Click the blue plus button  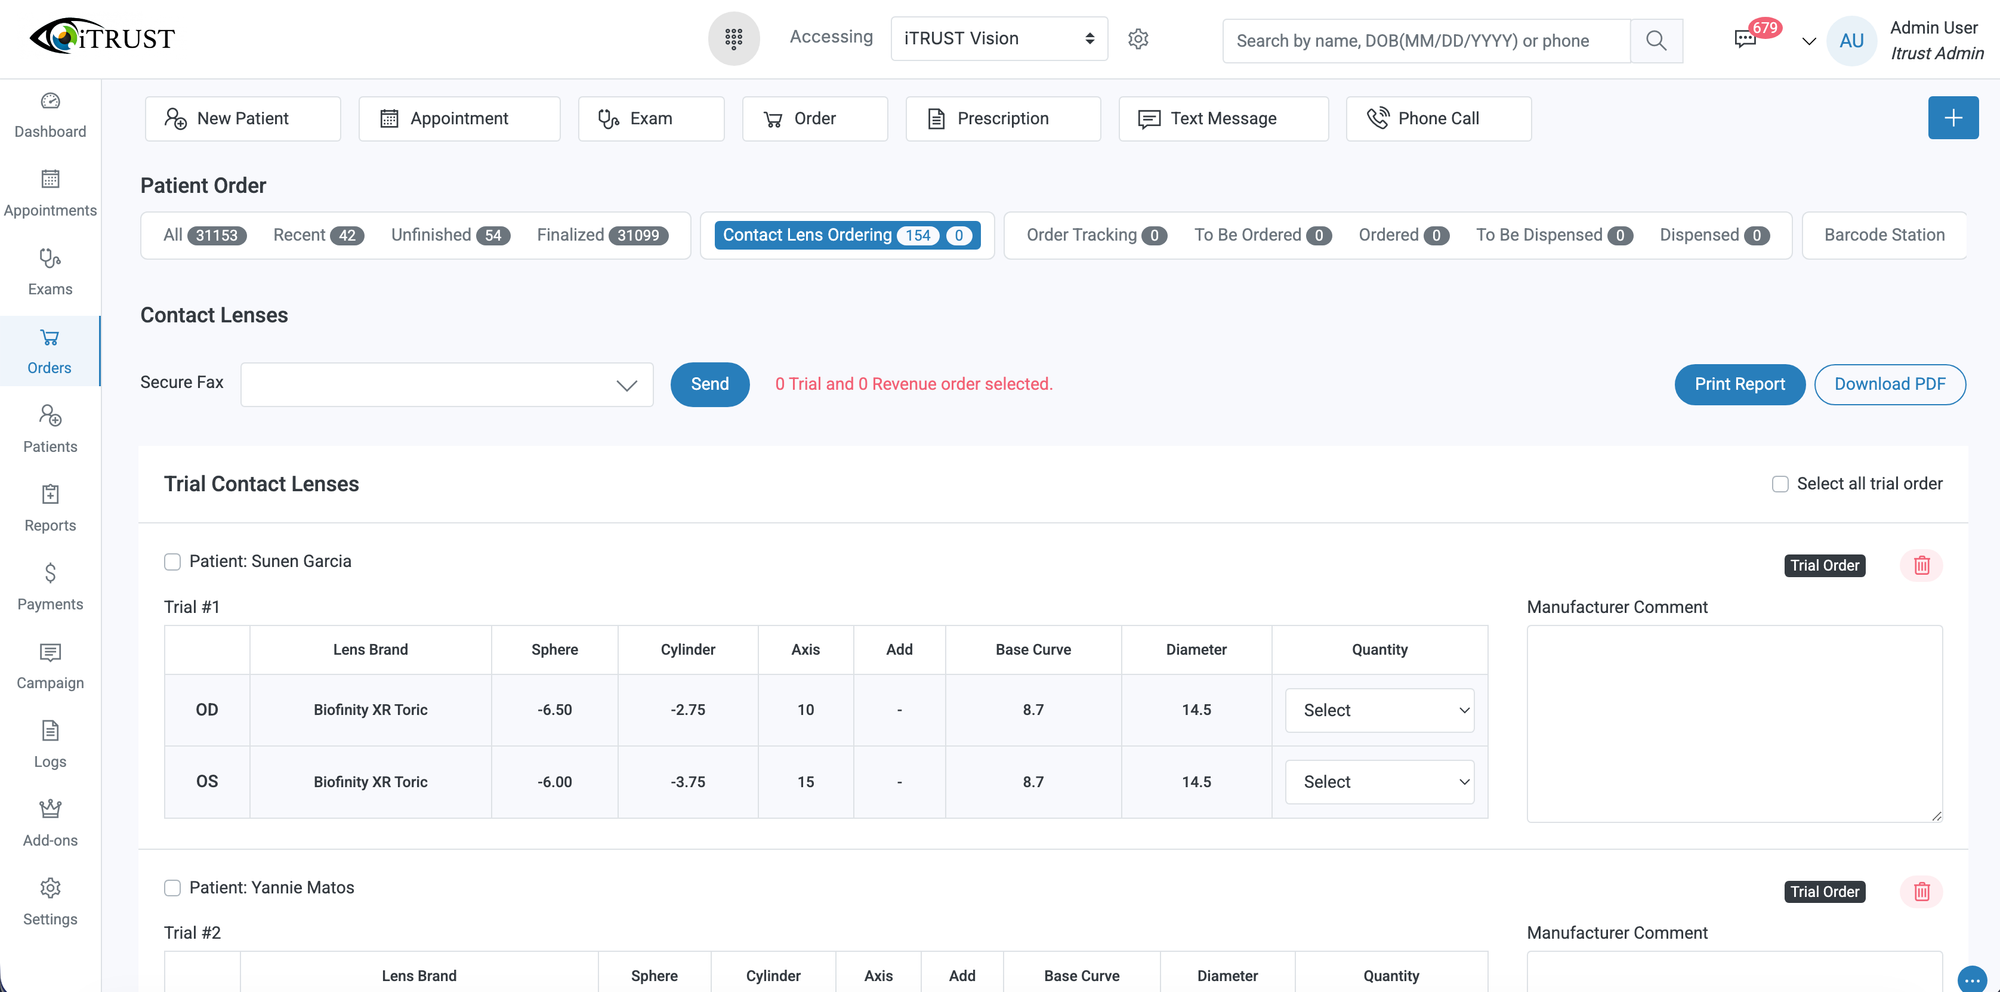pos(1952,118)
